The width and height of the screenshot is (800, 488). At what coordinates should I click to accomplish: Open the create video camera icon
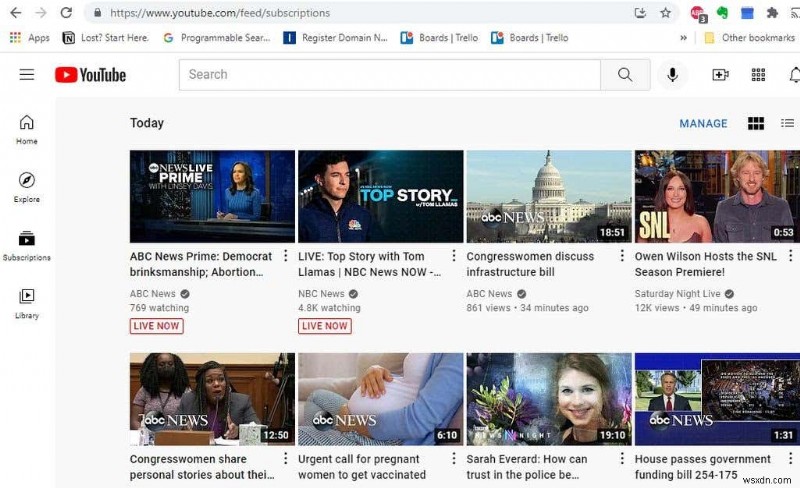[720, 75]
